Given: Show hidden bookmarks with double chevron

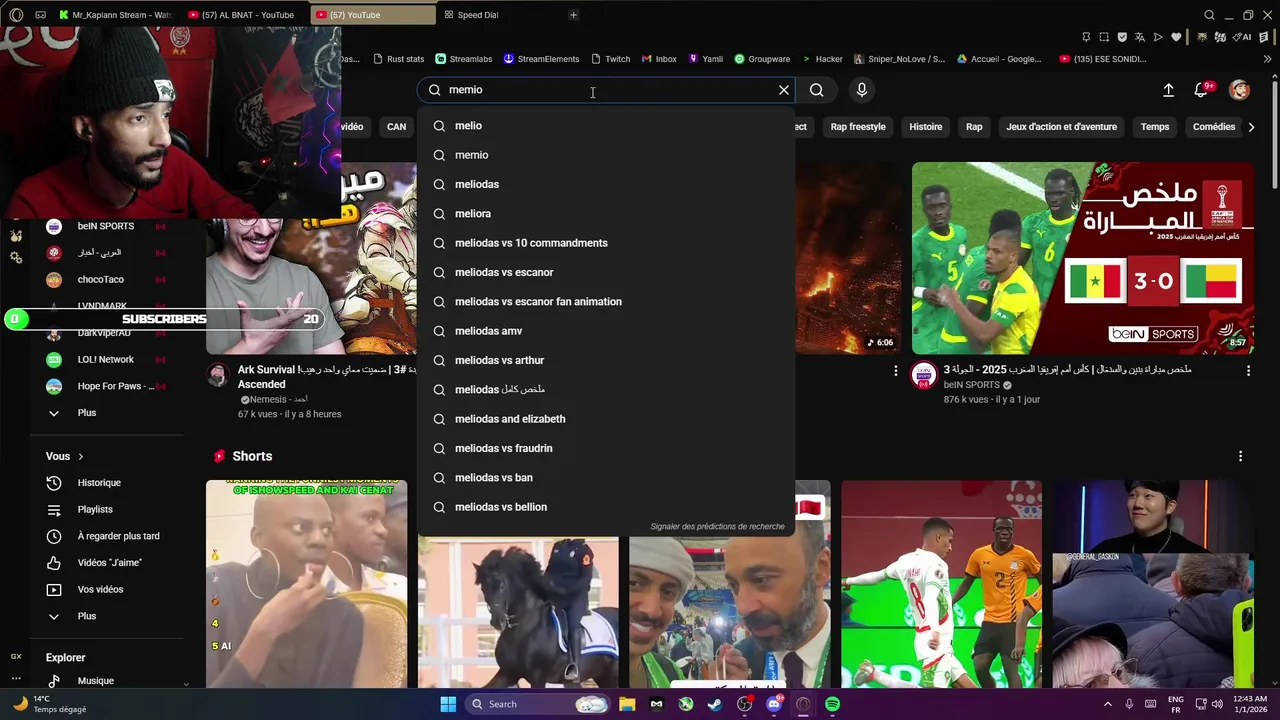Looking at the screenshot, I should [1268, 59].
